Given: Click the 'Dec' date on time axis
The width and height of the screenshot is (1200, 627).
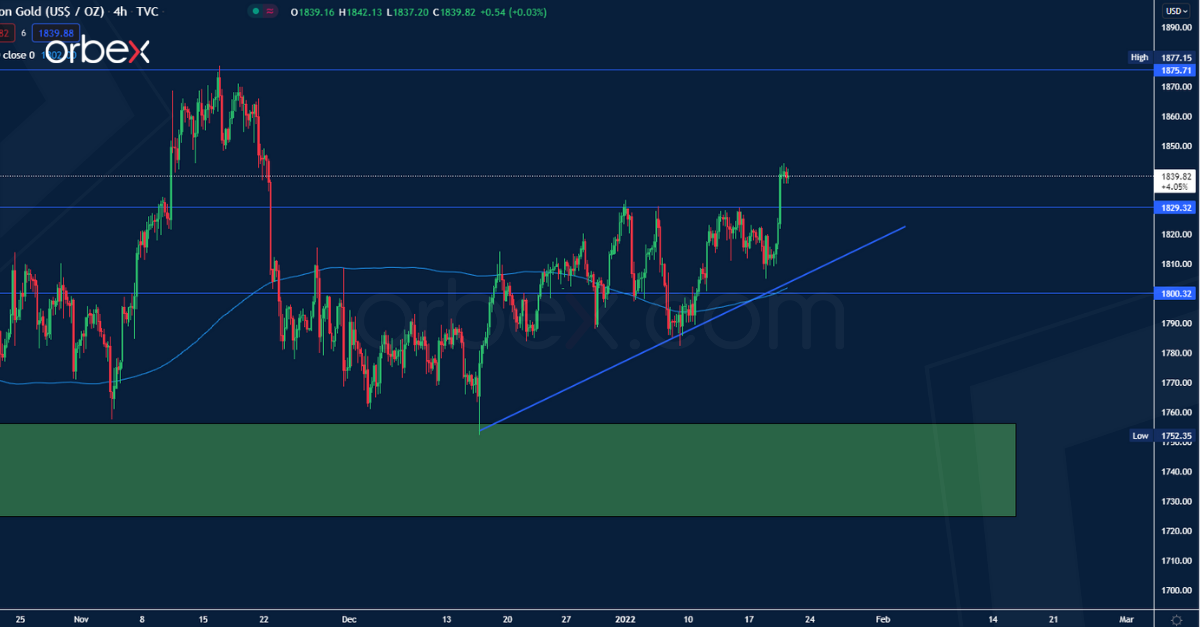Looking at the screenshot, I should [x=348, y=619].
